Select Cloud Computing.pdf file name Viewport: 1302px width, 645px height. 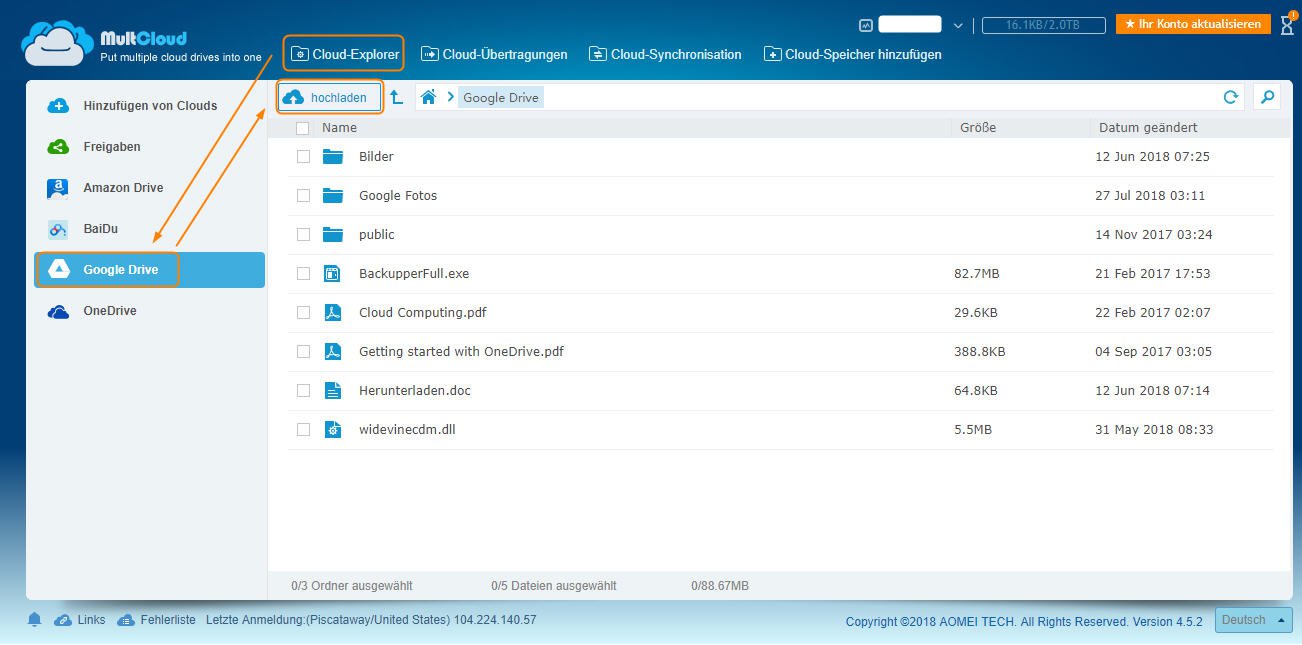423,312
